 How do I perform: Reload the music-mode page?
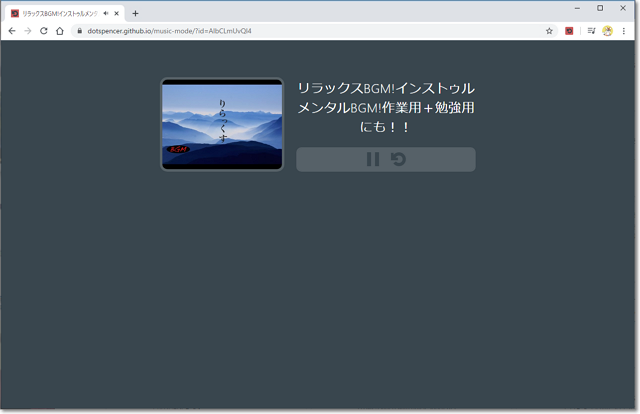coord(44,31)
